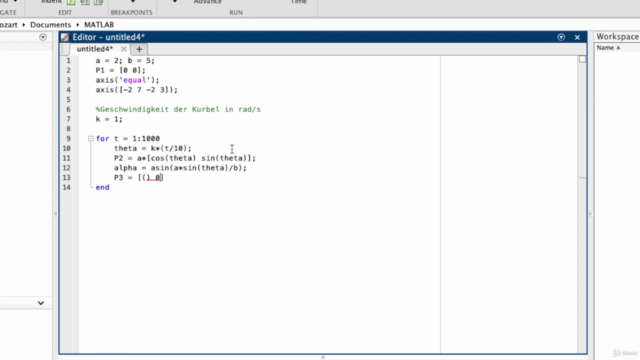Click the 'P1 = [0 0];' line
Screen dimensions: 640x360
[120, 70]
